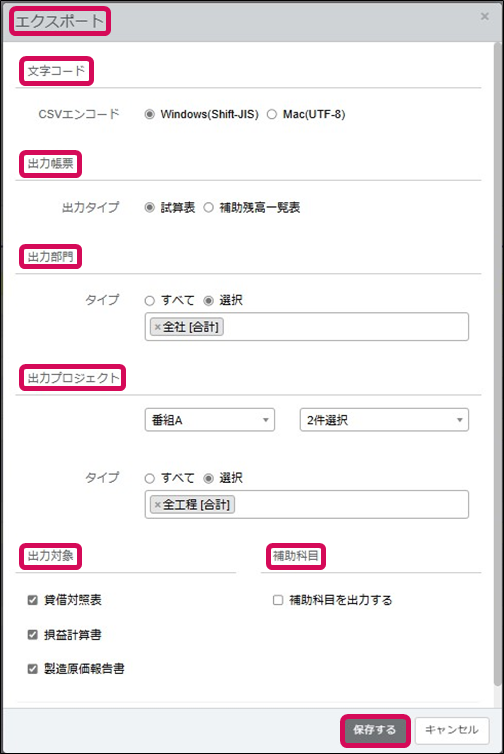Set project type to すべて
The image size is (504, 754).
click(150, 478)
